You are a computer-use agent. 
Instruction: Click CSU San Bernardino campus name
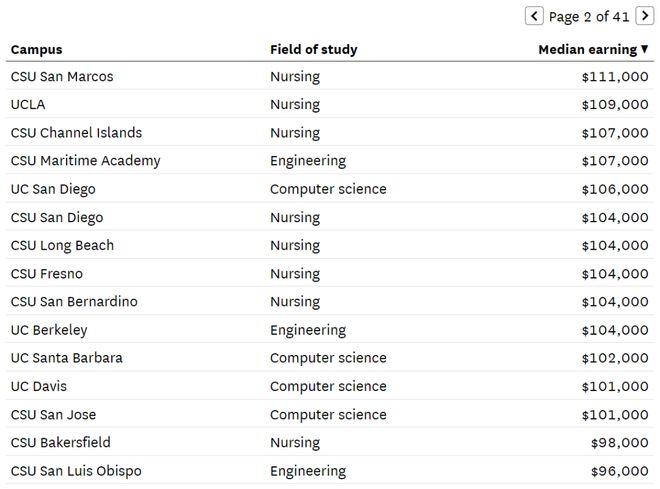pyautogui.click(x=74, y=302)
